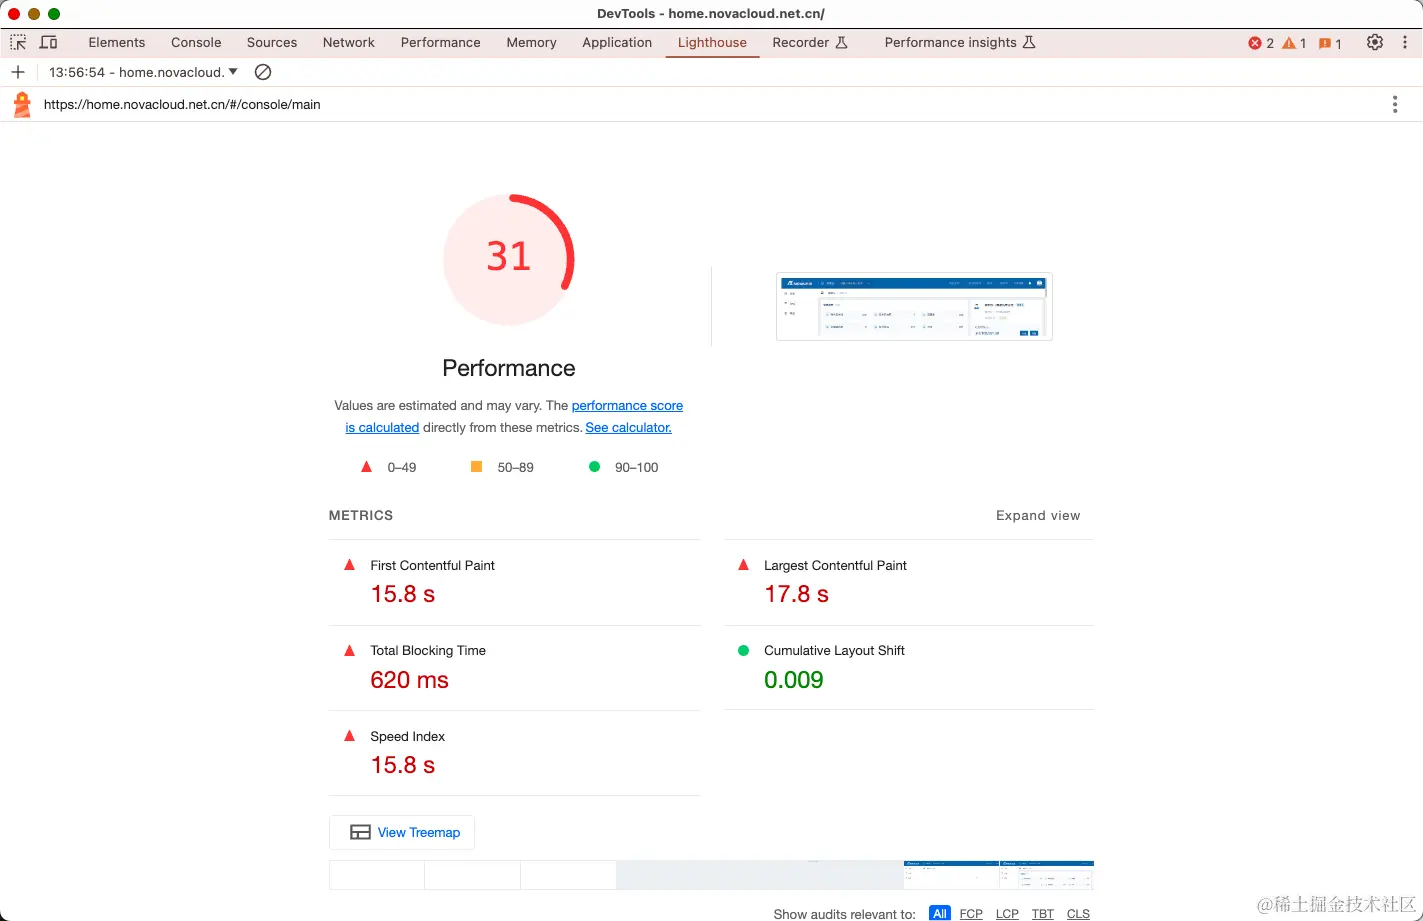Click the View Treemap button

(x=402, y=832)
